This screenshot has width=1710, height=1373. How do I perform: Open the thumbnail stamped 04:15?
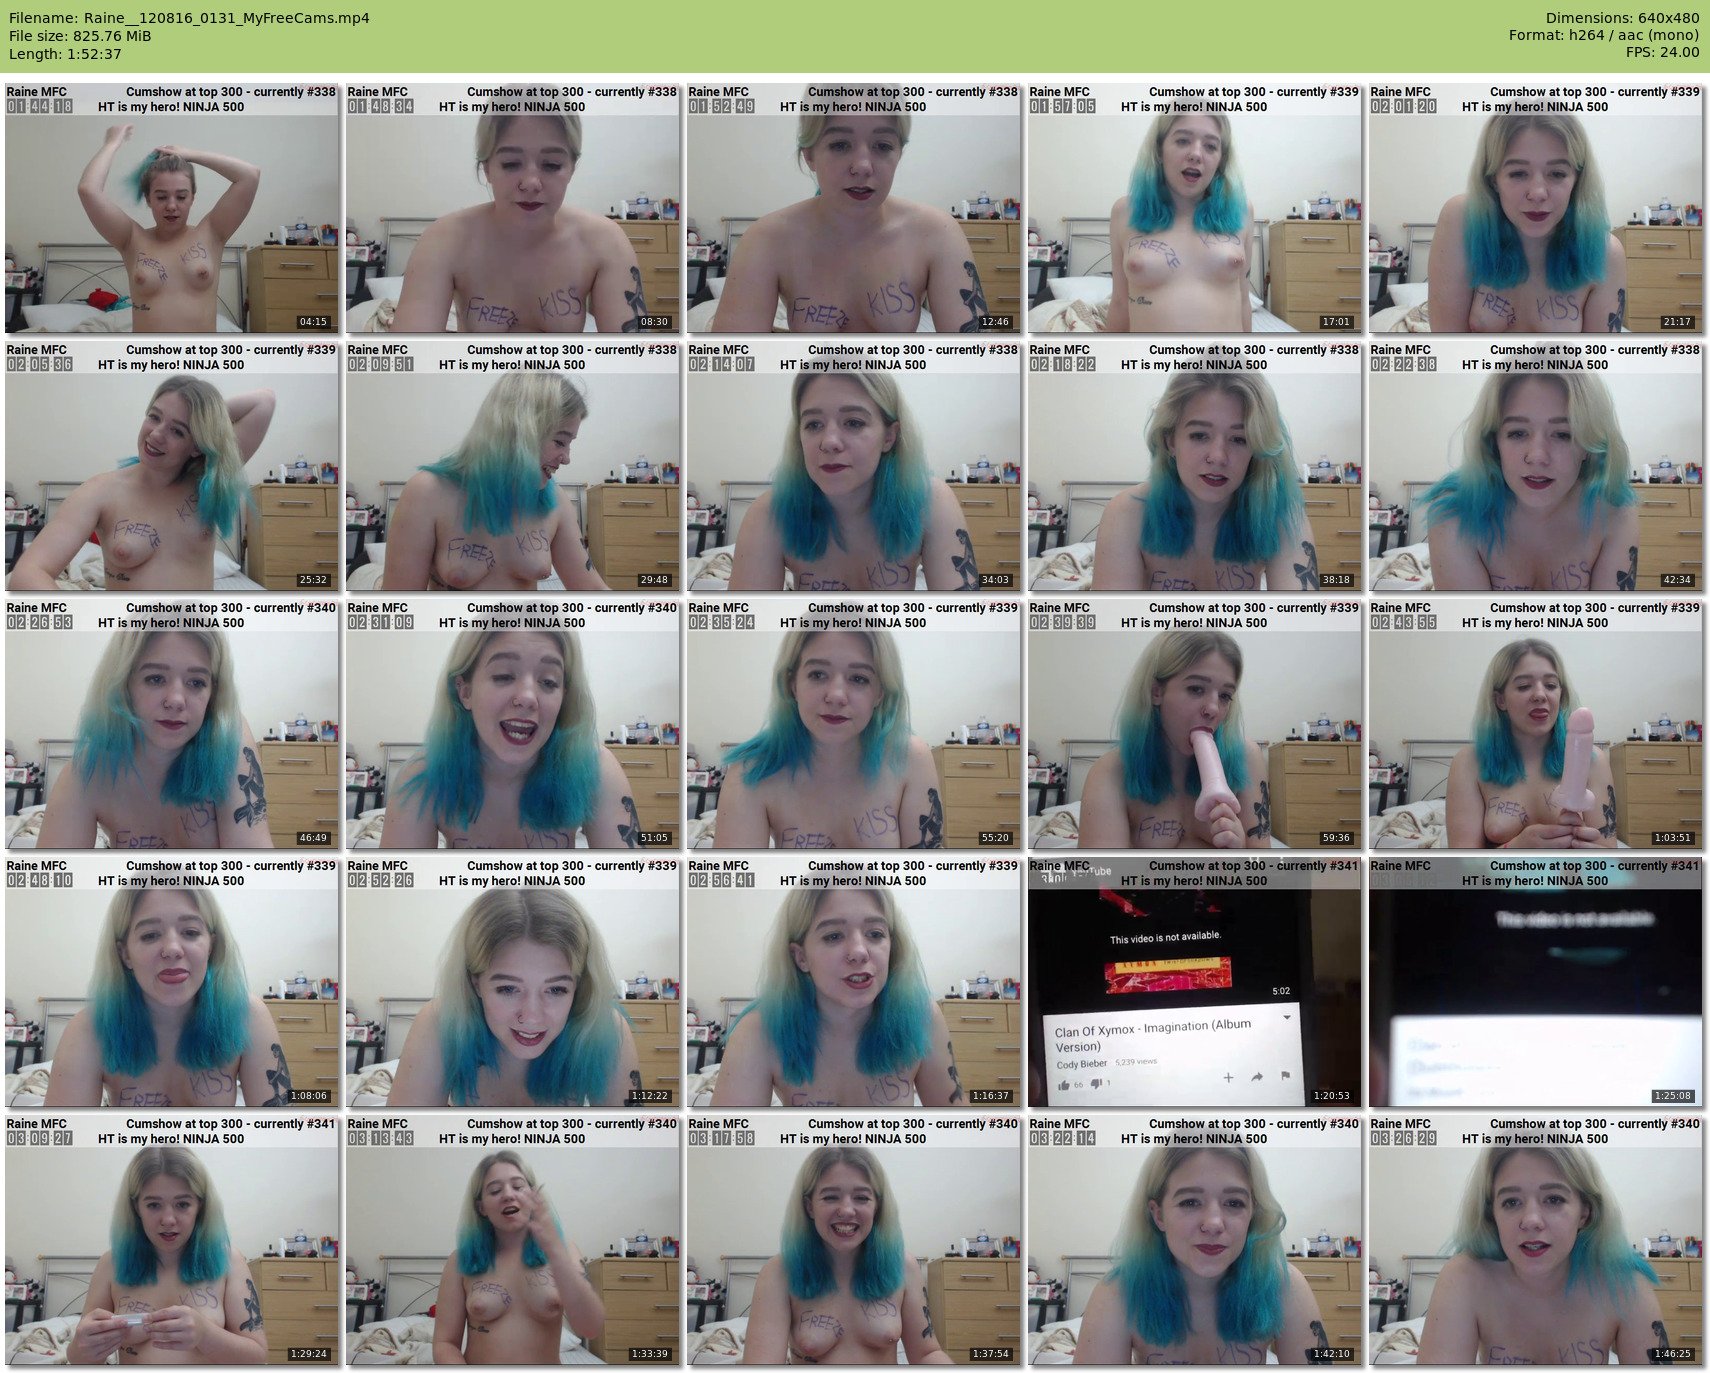coord(172,208)
